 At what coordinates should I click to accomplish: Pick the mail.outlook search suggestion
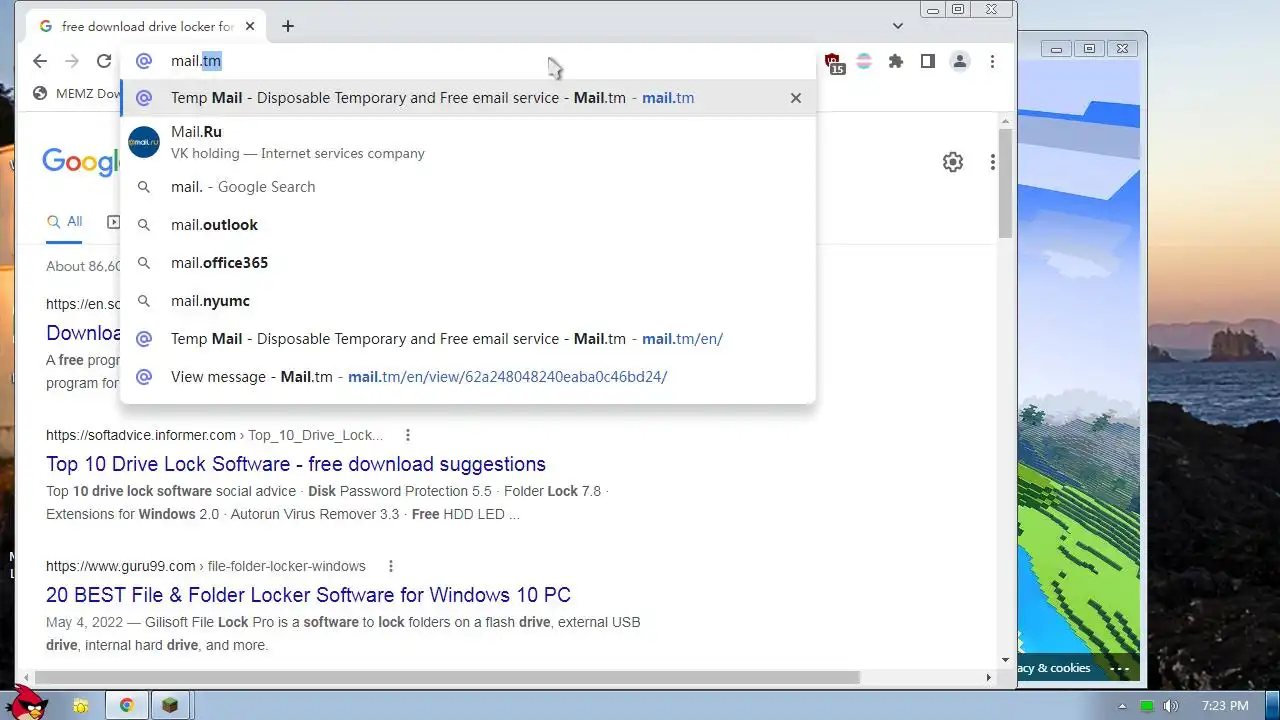468,225
